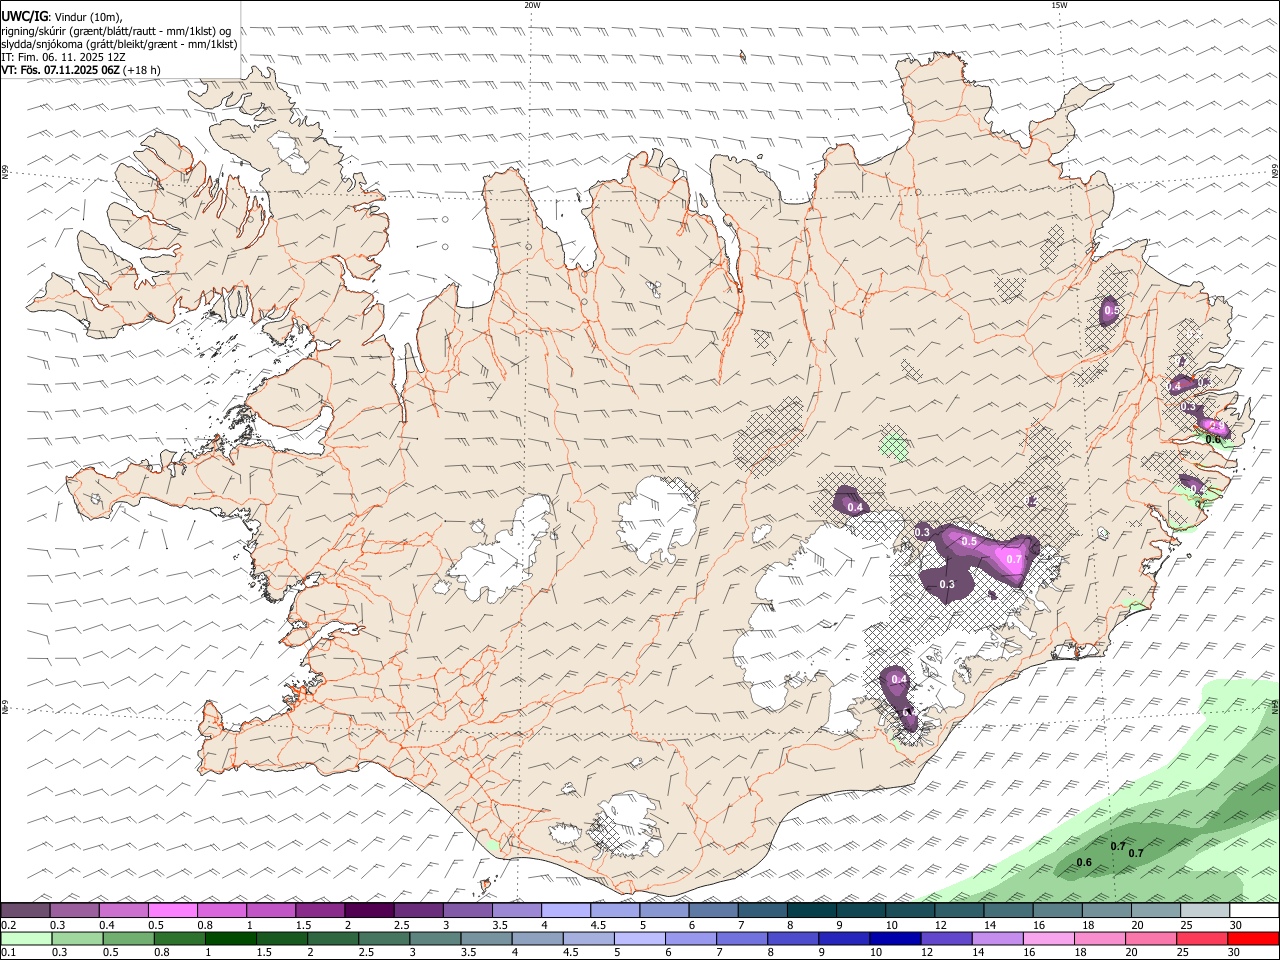Select the pink swatch between 18 and 20, bottom legend row
The image size is (1280, 960).
click(x=1100, y=938)
